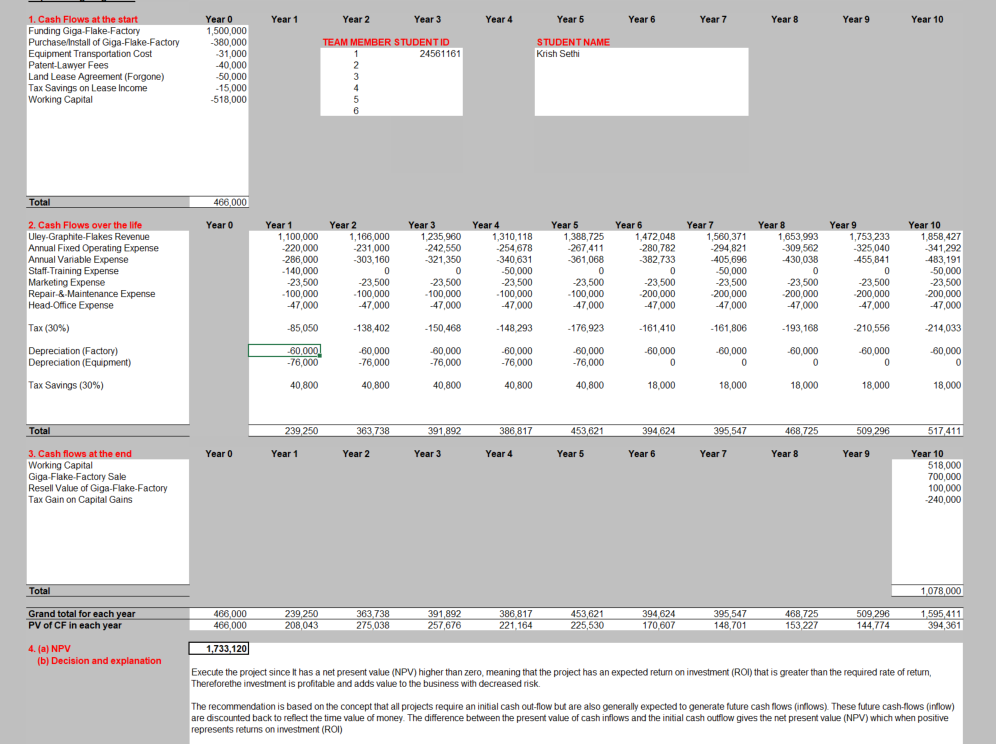
Task: Select the Repair-&-Maintenance Expense label
Action: click(91, 294)
